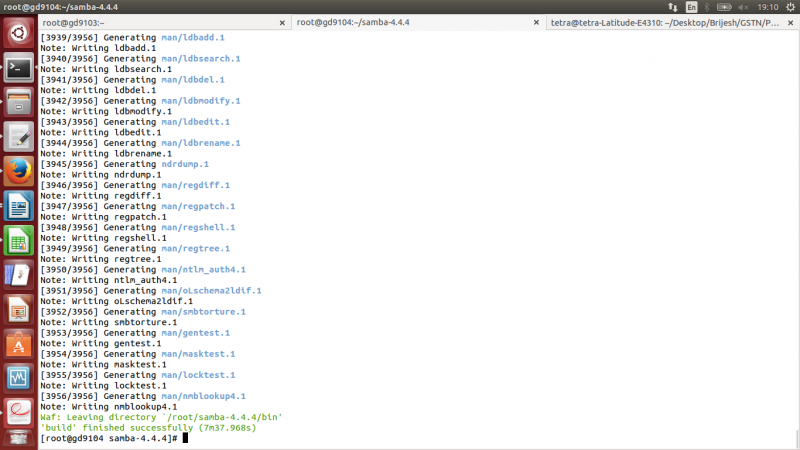Click man/ldbrename.1 path text
The image size is (800, 450).
click(201, 143)
